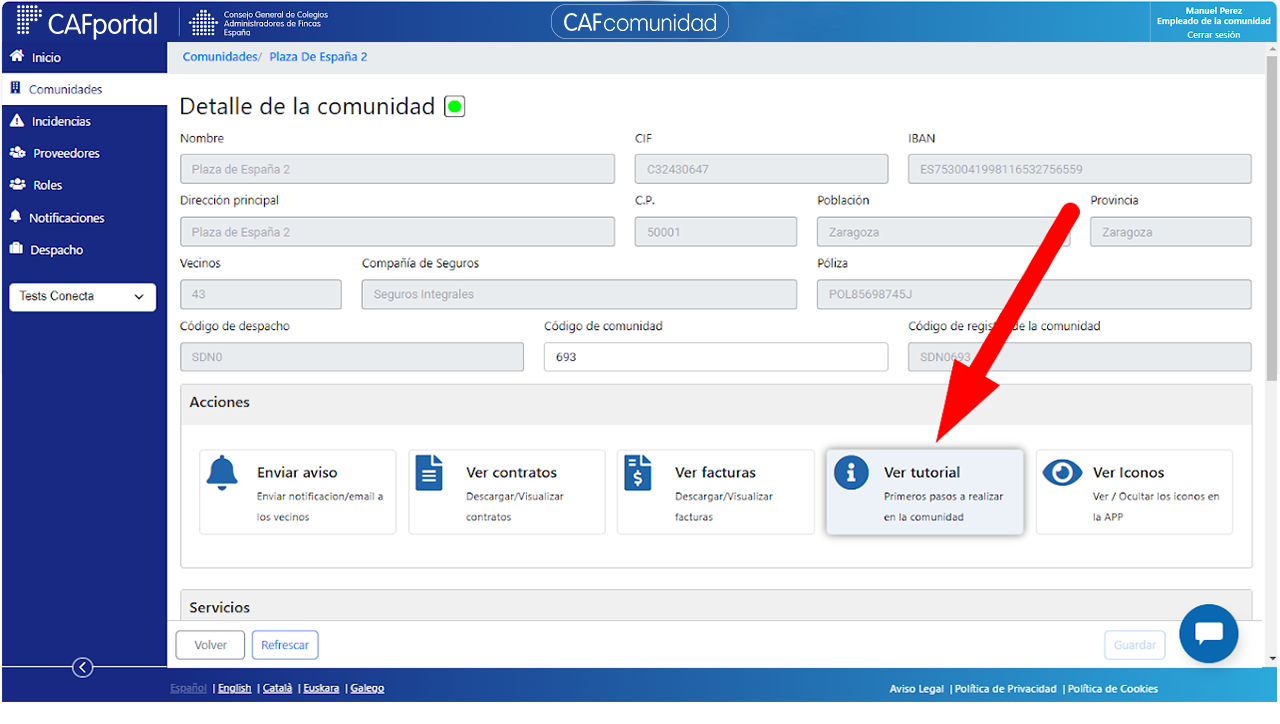
Task: Click the Código de comunidad input field
Action: pos(716,357)
